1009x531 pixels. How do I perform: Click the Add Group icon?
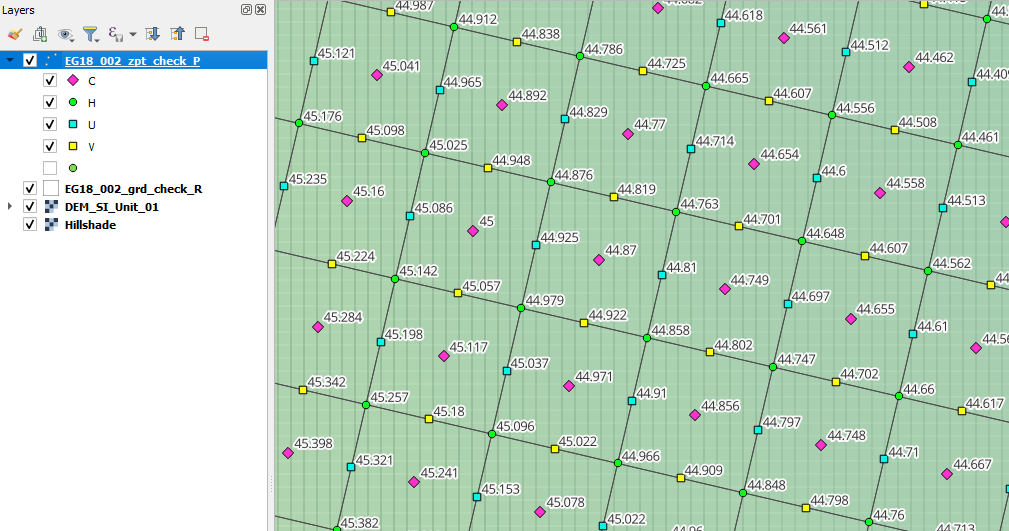(x=40, y=34)
